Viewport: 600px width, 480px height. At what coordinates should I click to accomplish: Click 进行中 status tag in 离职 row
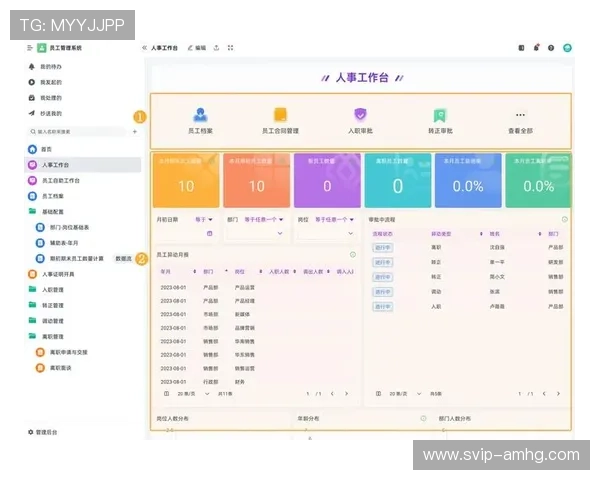tap(383, 248)
